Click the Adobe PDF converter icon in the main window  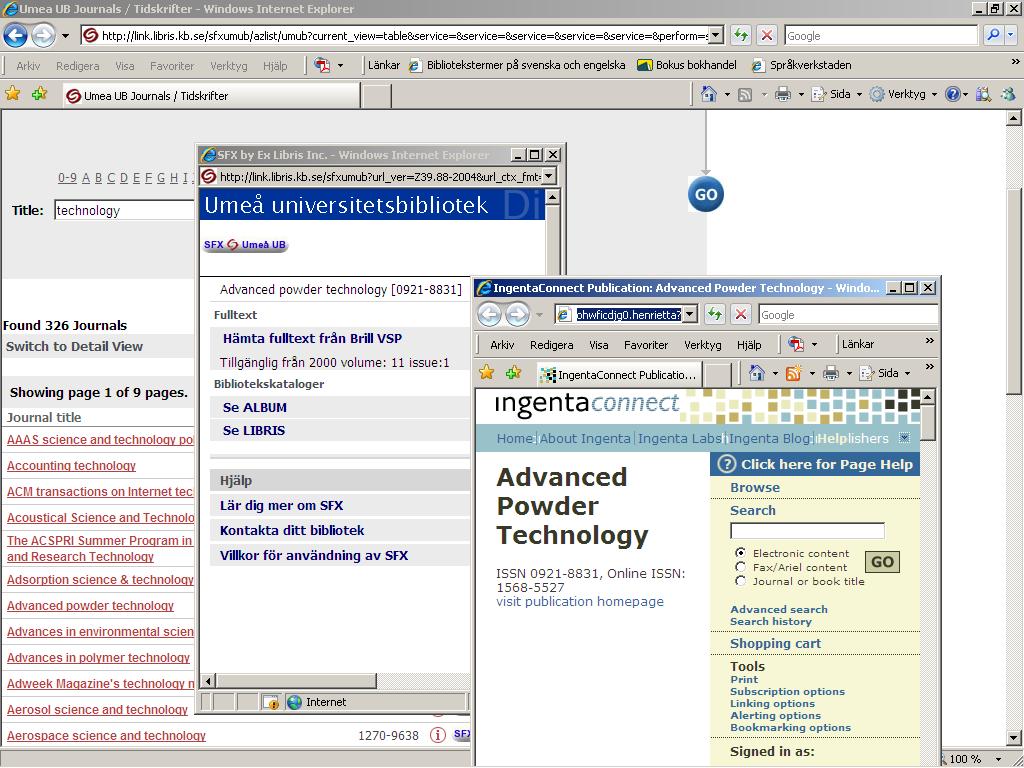click(x=322, y=65)
